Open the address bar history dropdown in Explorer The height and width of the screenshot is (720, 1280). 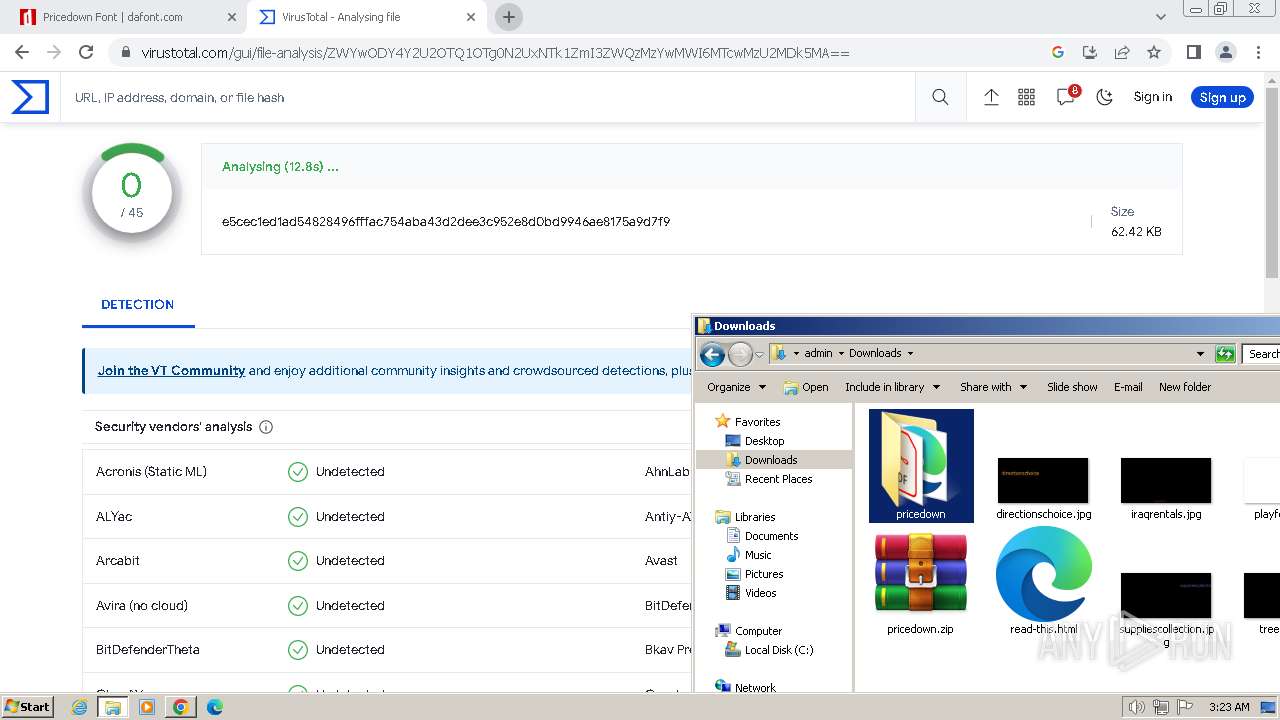pos(1200,353)
